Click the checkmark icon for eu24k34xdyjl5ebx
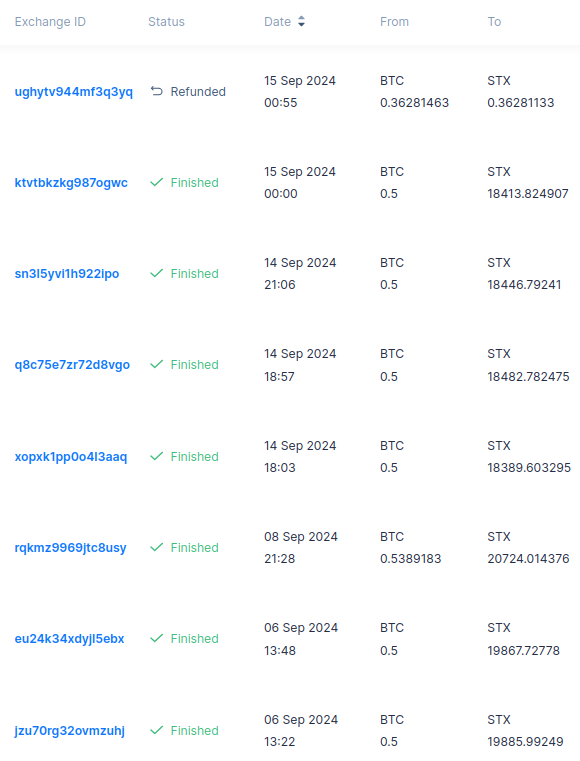 click(x=156, y=638)
